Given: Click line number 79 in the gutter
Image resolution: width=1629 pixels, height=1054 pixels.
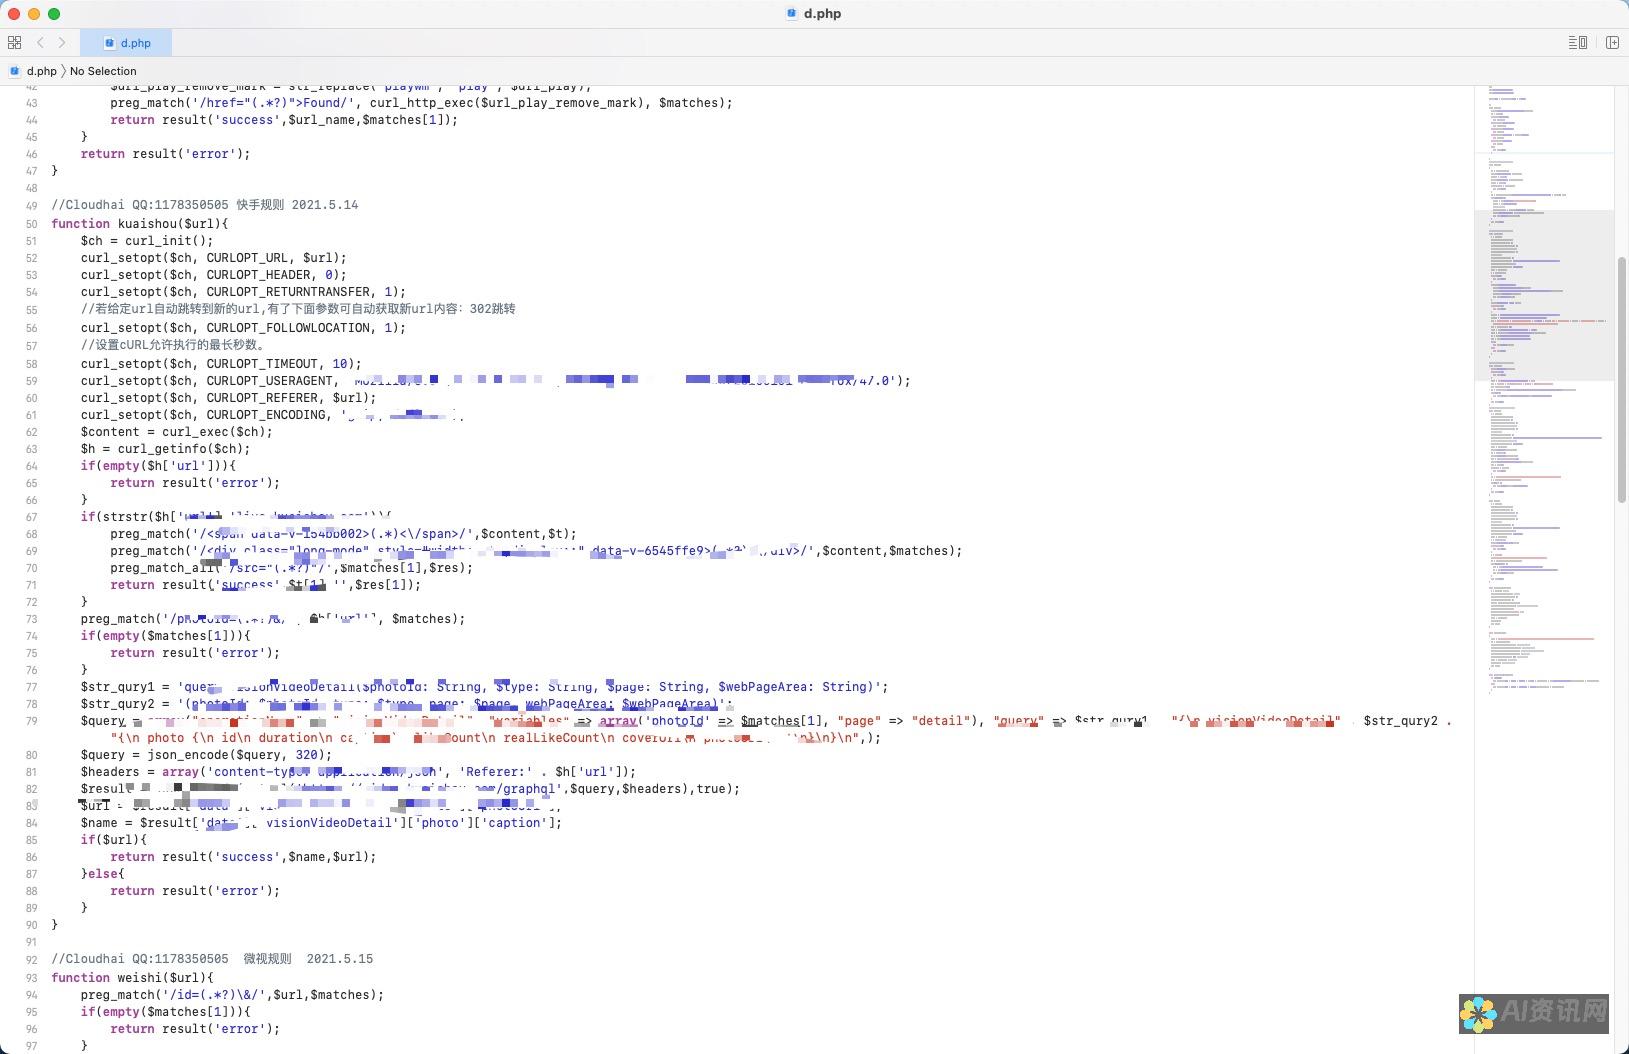Looking at the screenshot, I should coord(31,721).
